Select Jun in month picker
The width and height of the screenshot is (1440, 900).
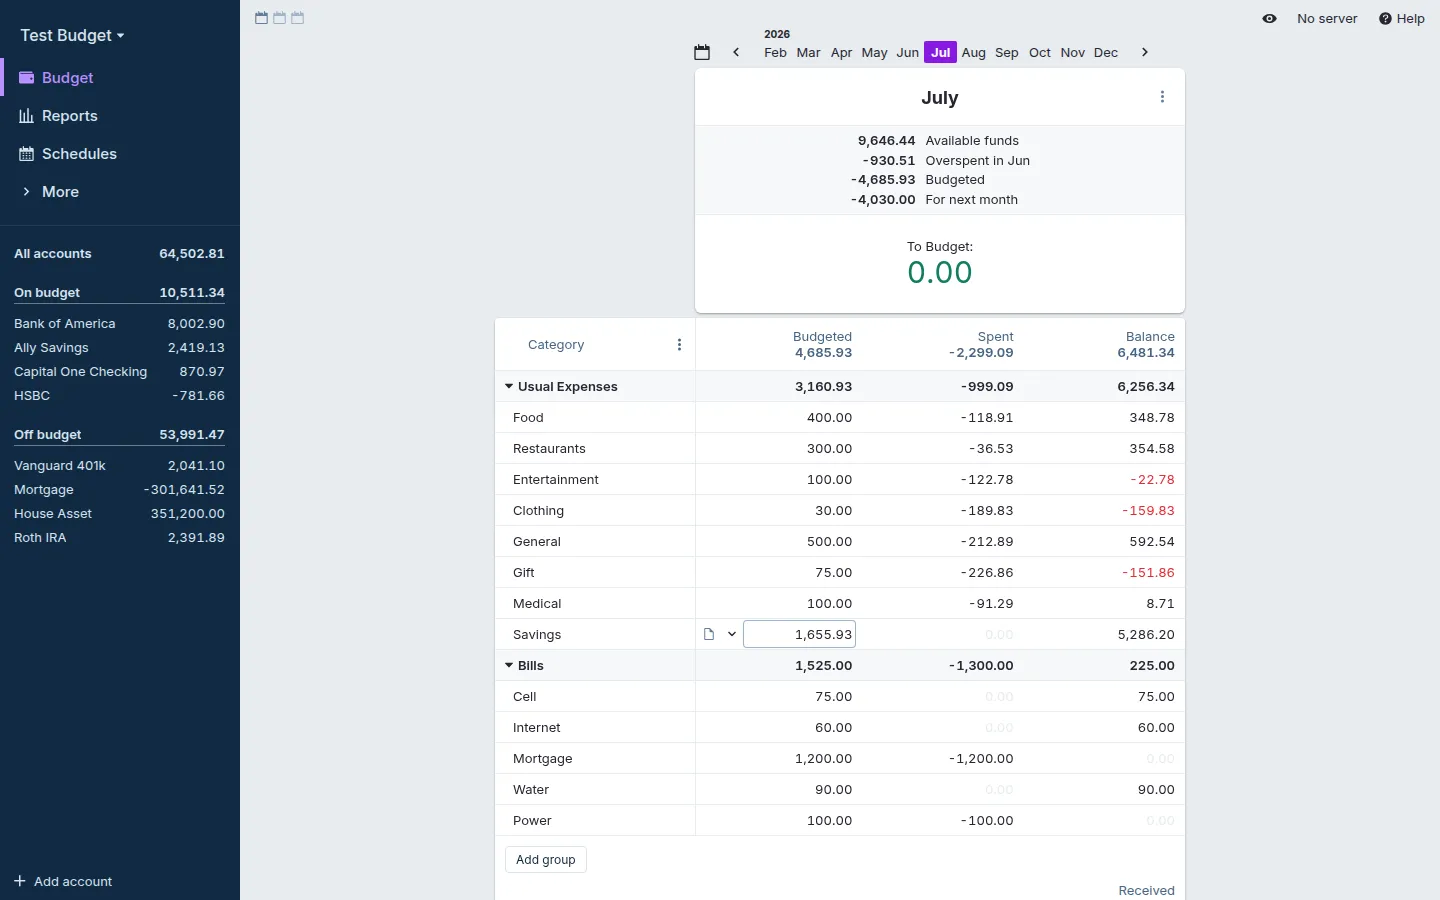tap(908, 52)
